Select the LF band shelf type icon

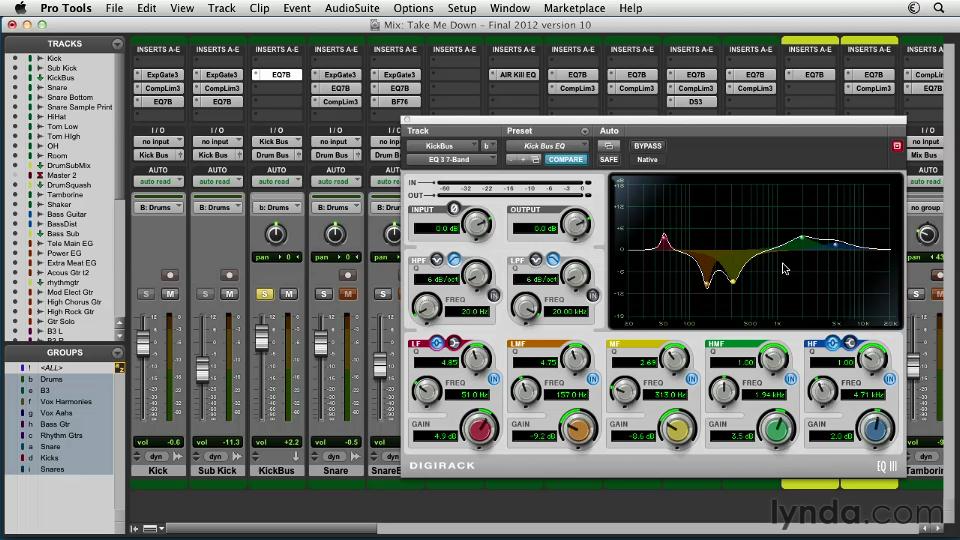[x=454, y=343]
